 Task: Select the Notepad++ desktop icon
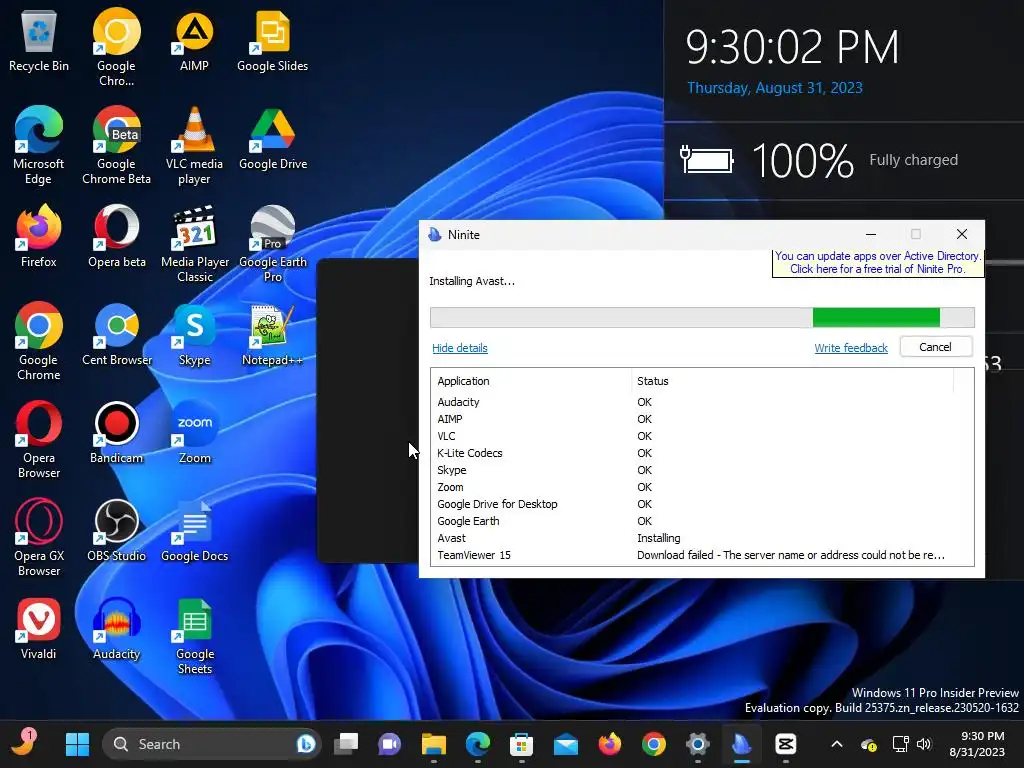pos(272,334)
